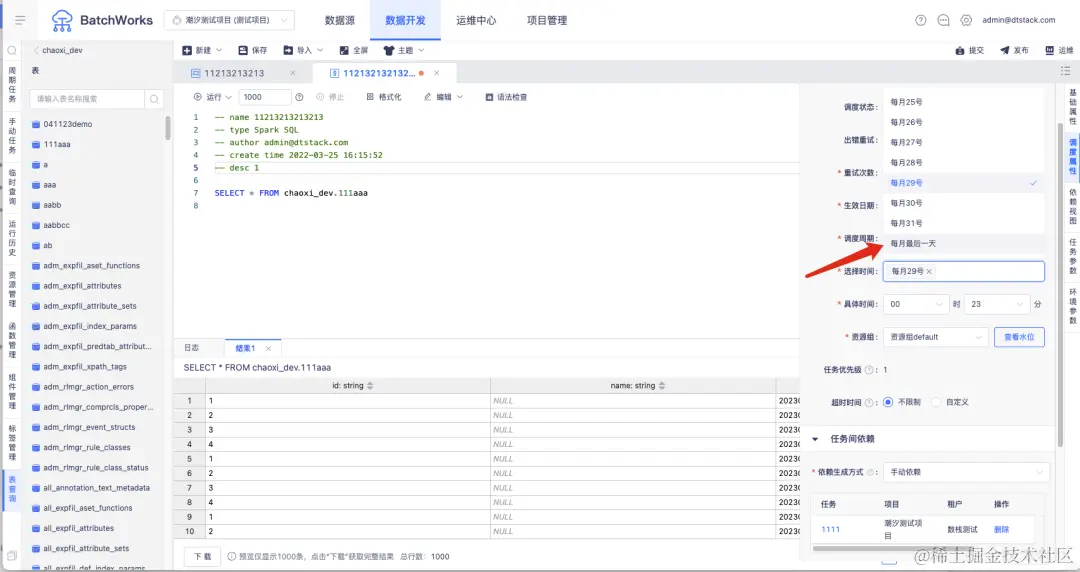This screenshot has width=1080, height=572.
Task: Click the 运维 operations icon
Action: (x=1050, y=50)
